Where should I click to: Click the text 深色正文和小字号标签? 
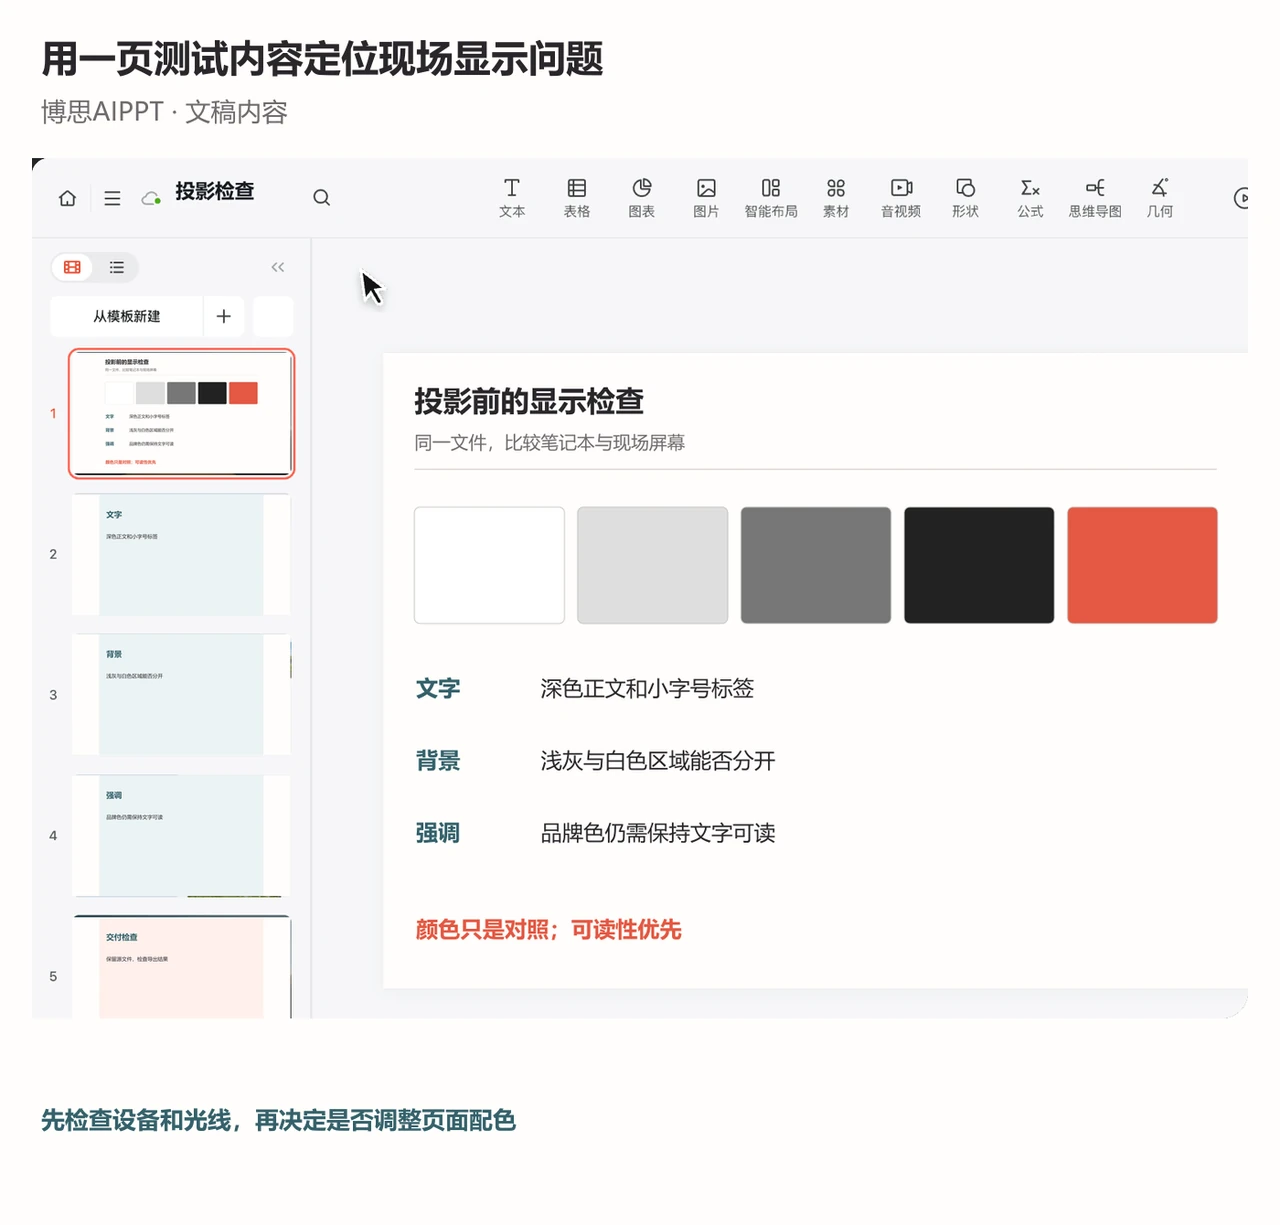click(x=647, y=688)
